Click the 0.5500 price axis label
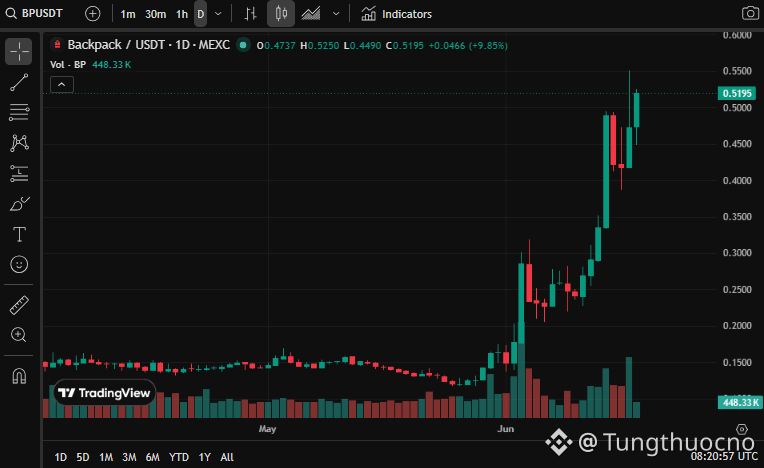Screen dimensions: 764x468 click(x=737, y=71)
